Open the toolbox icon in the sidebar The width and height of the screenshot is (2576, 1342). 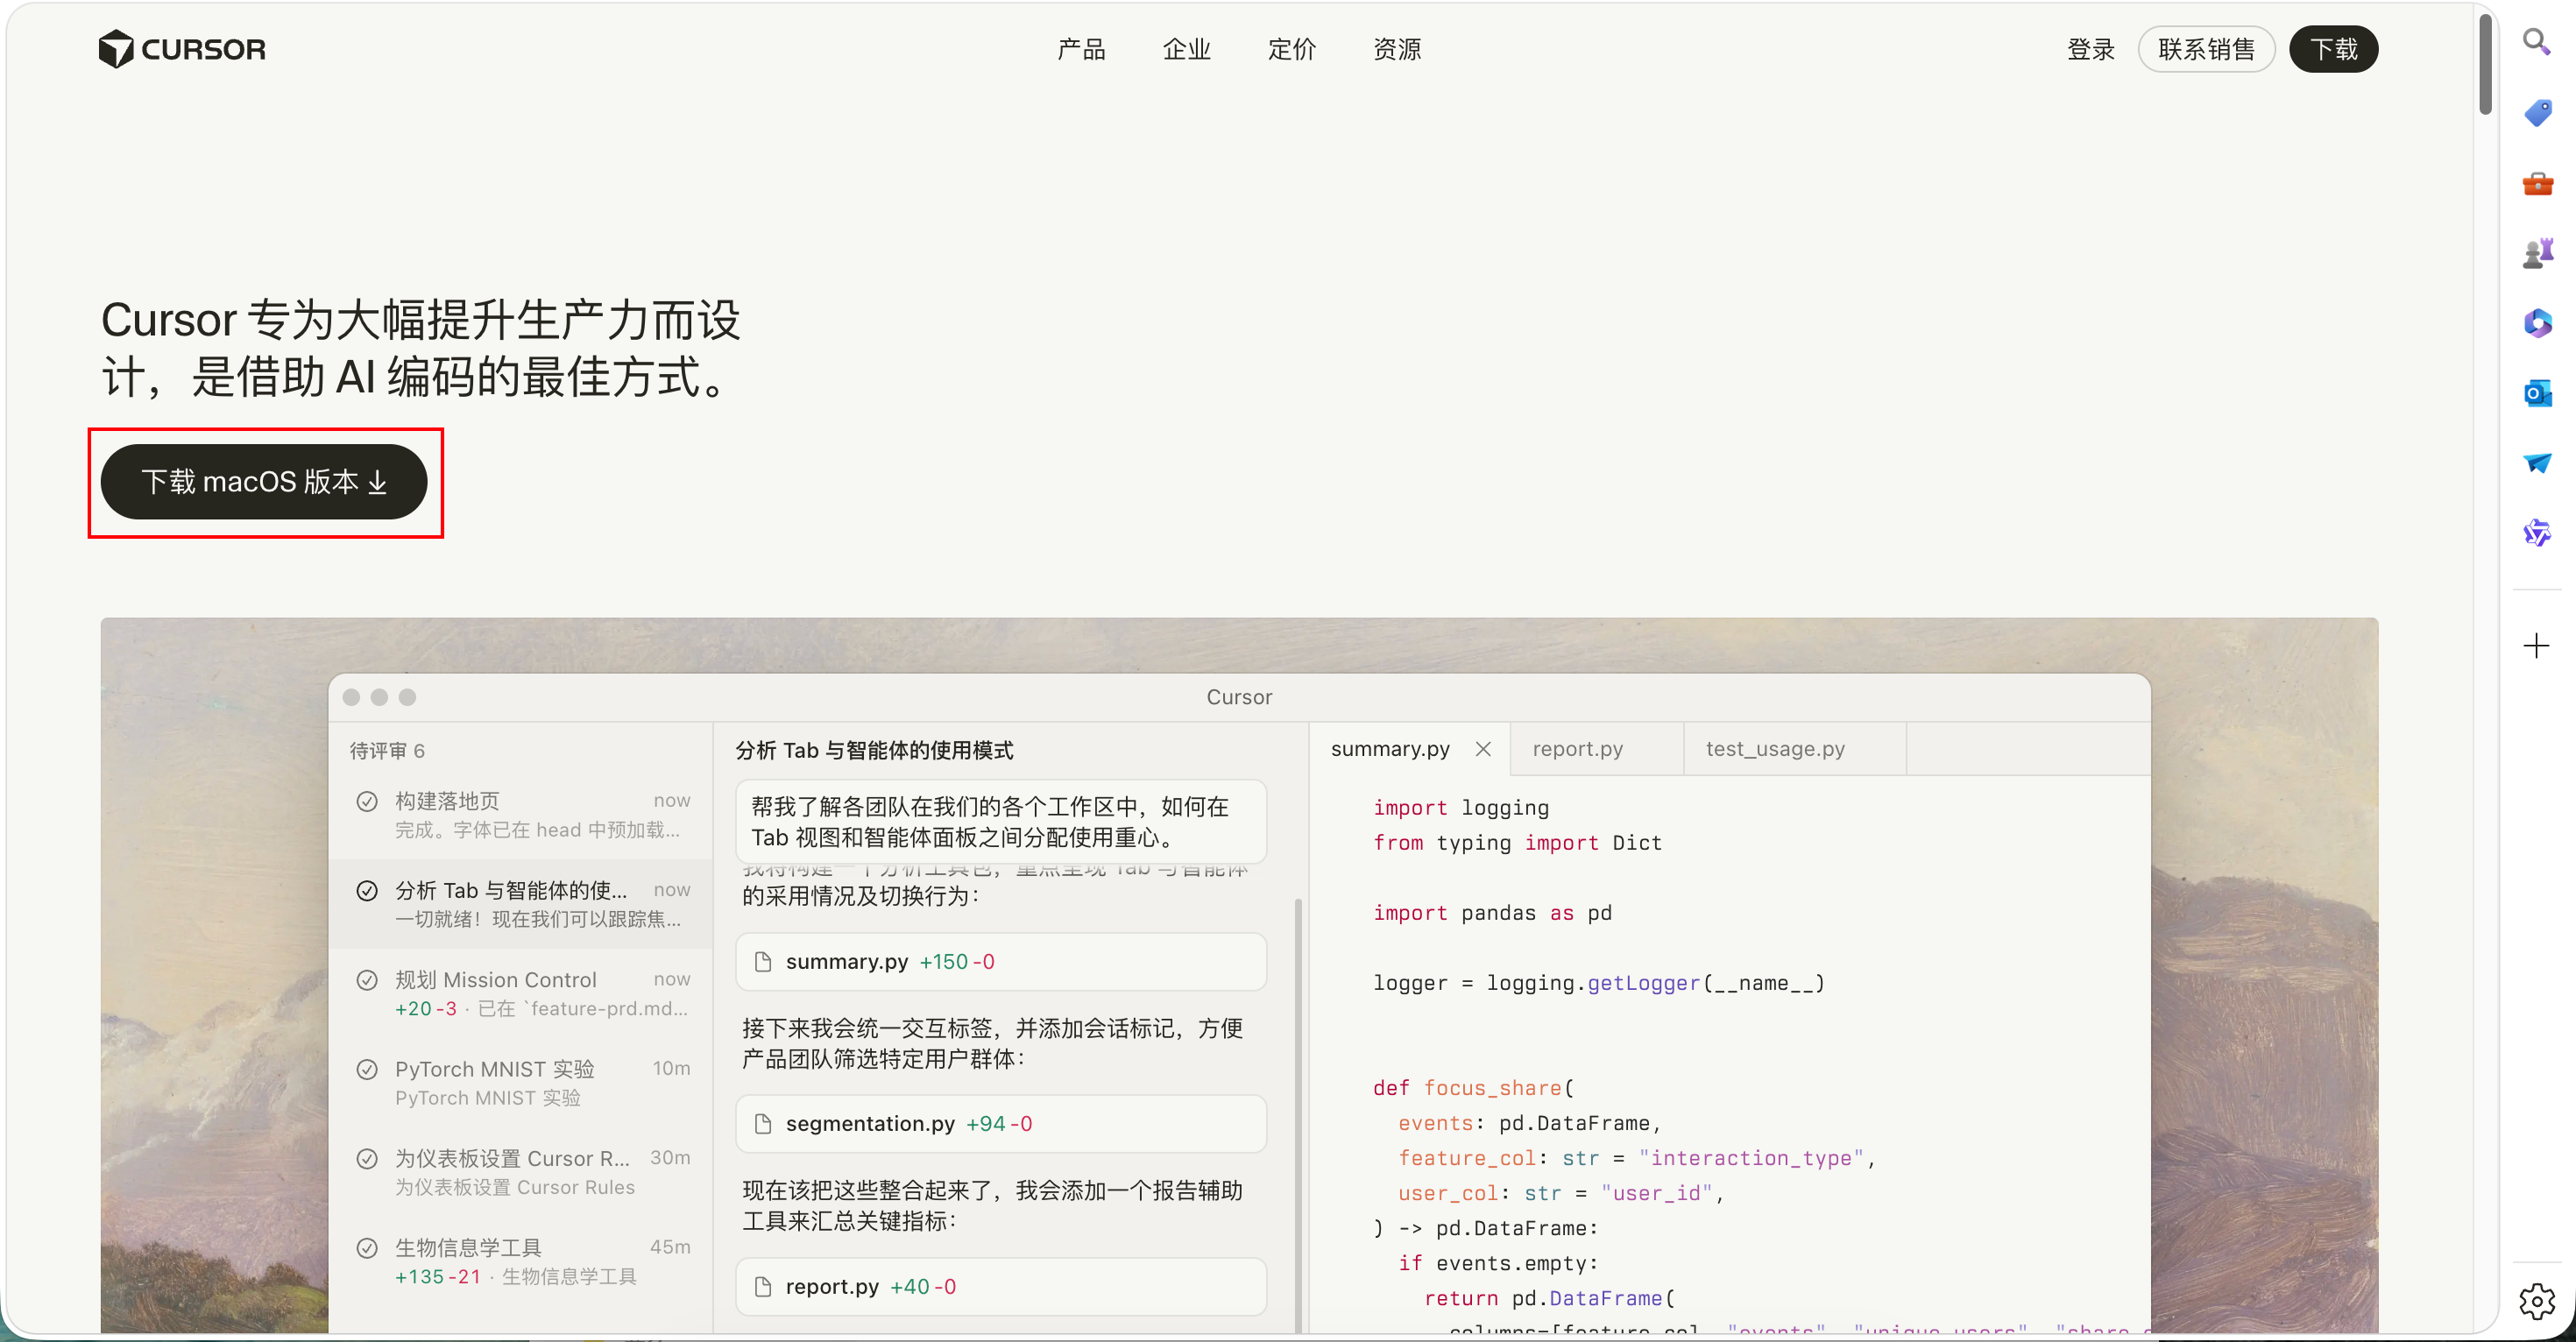point(2537,183)
